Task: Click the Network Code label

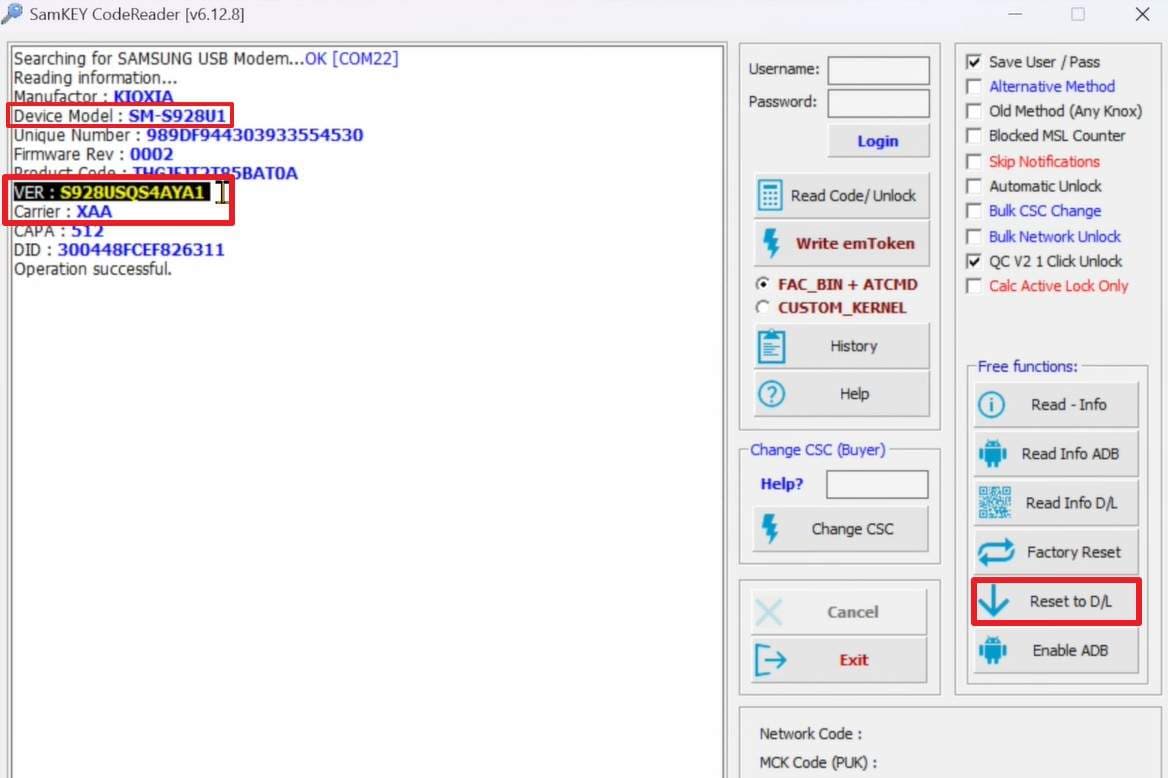Action: coord(810,733)
